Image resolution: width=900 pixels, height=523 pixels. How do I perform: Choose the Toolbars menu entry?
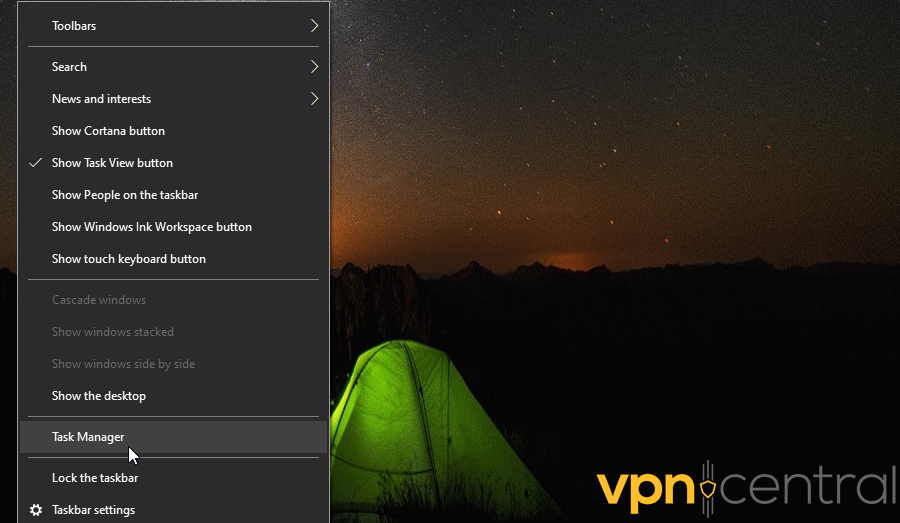(173, 26)
